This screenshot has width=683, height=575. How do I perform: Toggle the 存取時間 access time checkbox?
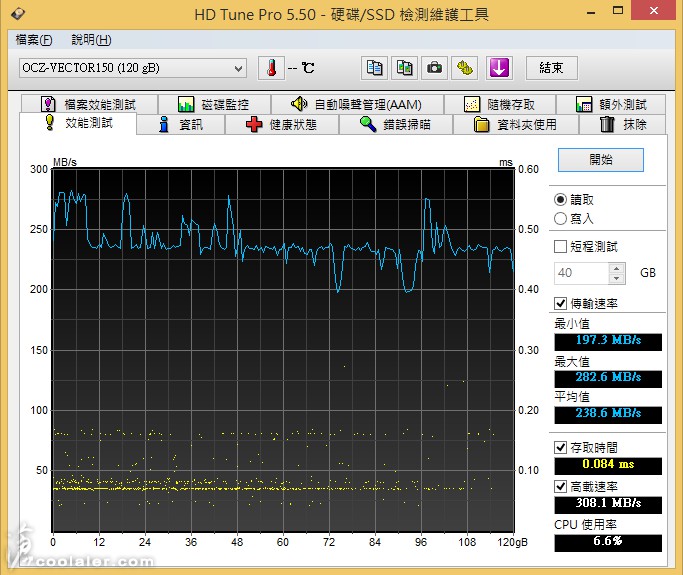pyautogui.click(x=560, y=447)
